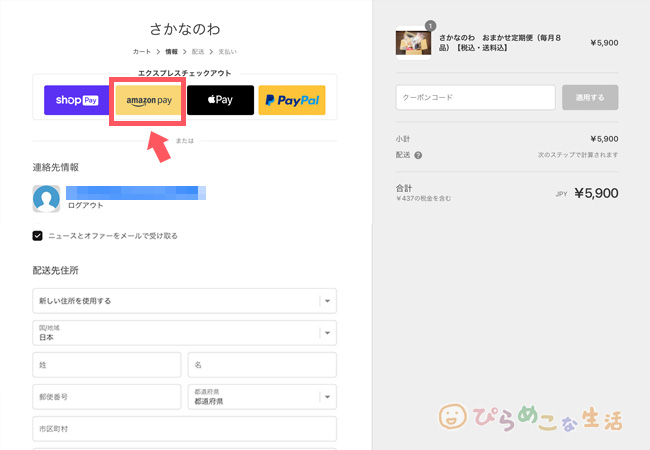The width and height of the screenshot is (650, 450).
Task: Uncheck ニュースとオファーをメールで受け取る checkbox
Action: point(37,236)
